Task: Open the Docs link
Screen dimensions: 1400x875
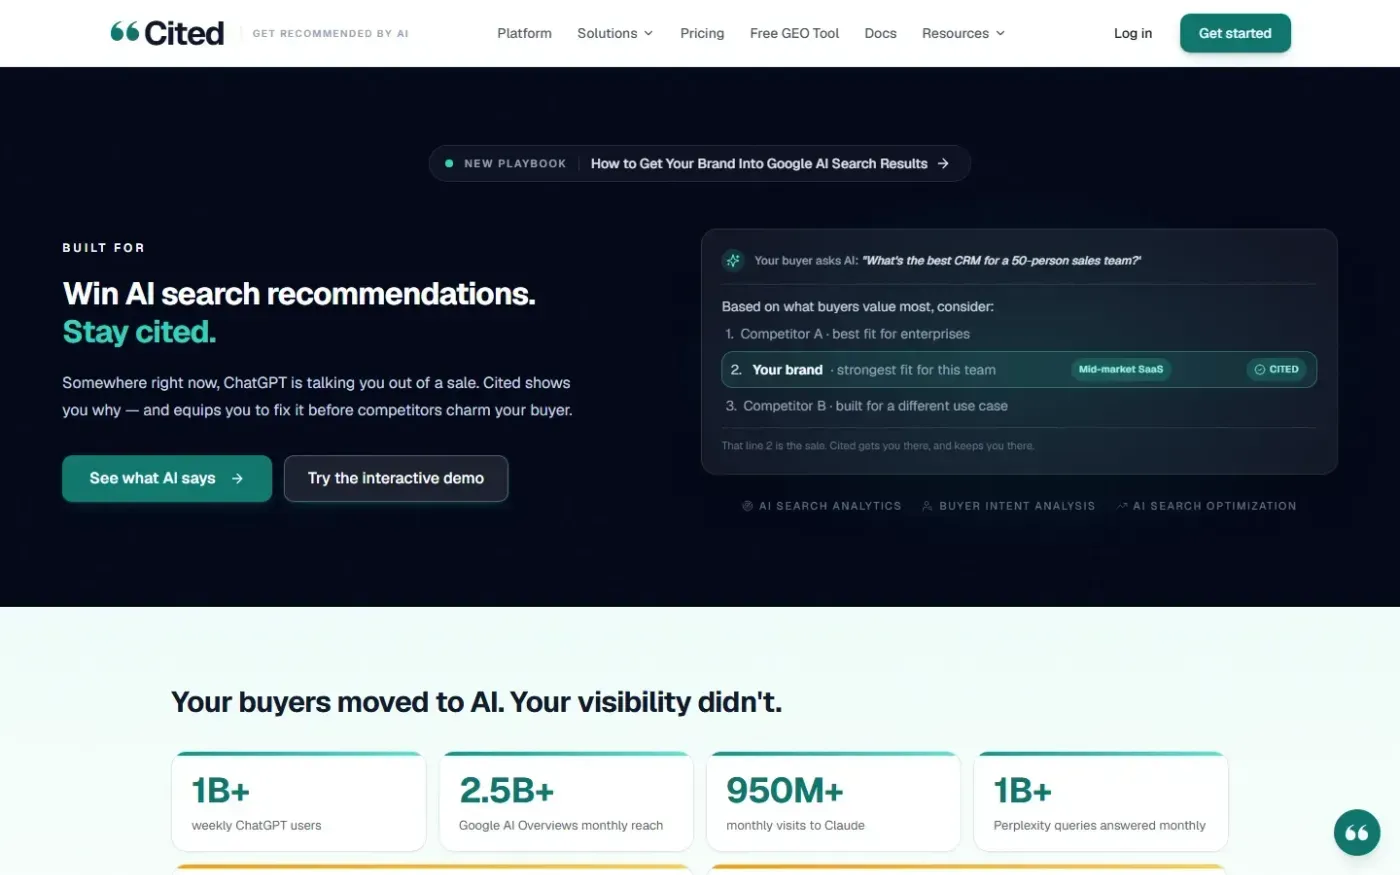Action: [880, 33]
